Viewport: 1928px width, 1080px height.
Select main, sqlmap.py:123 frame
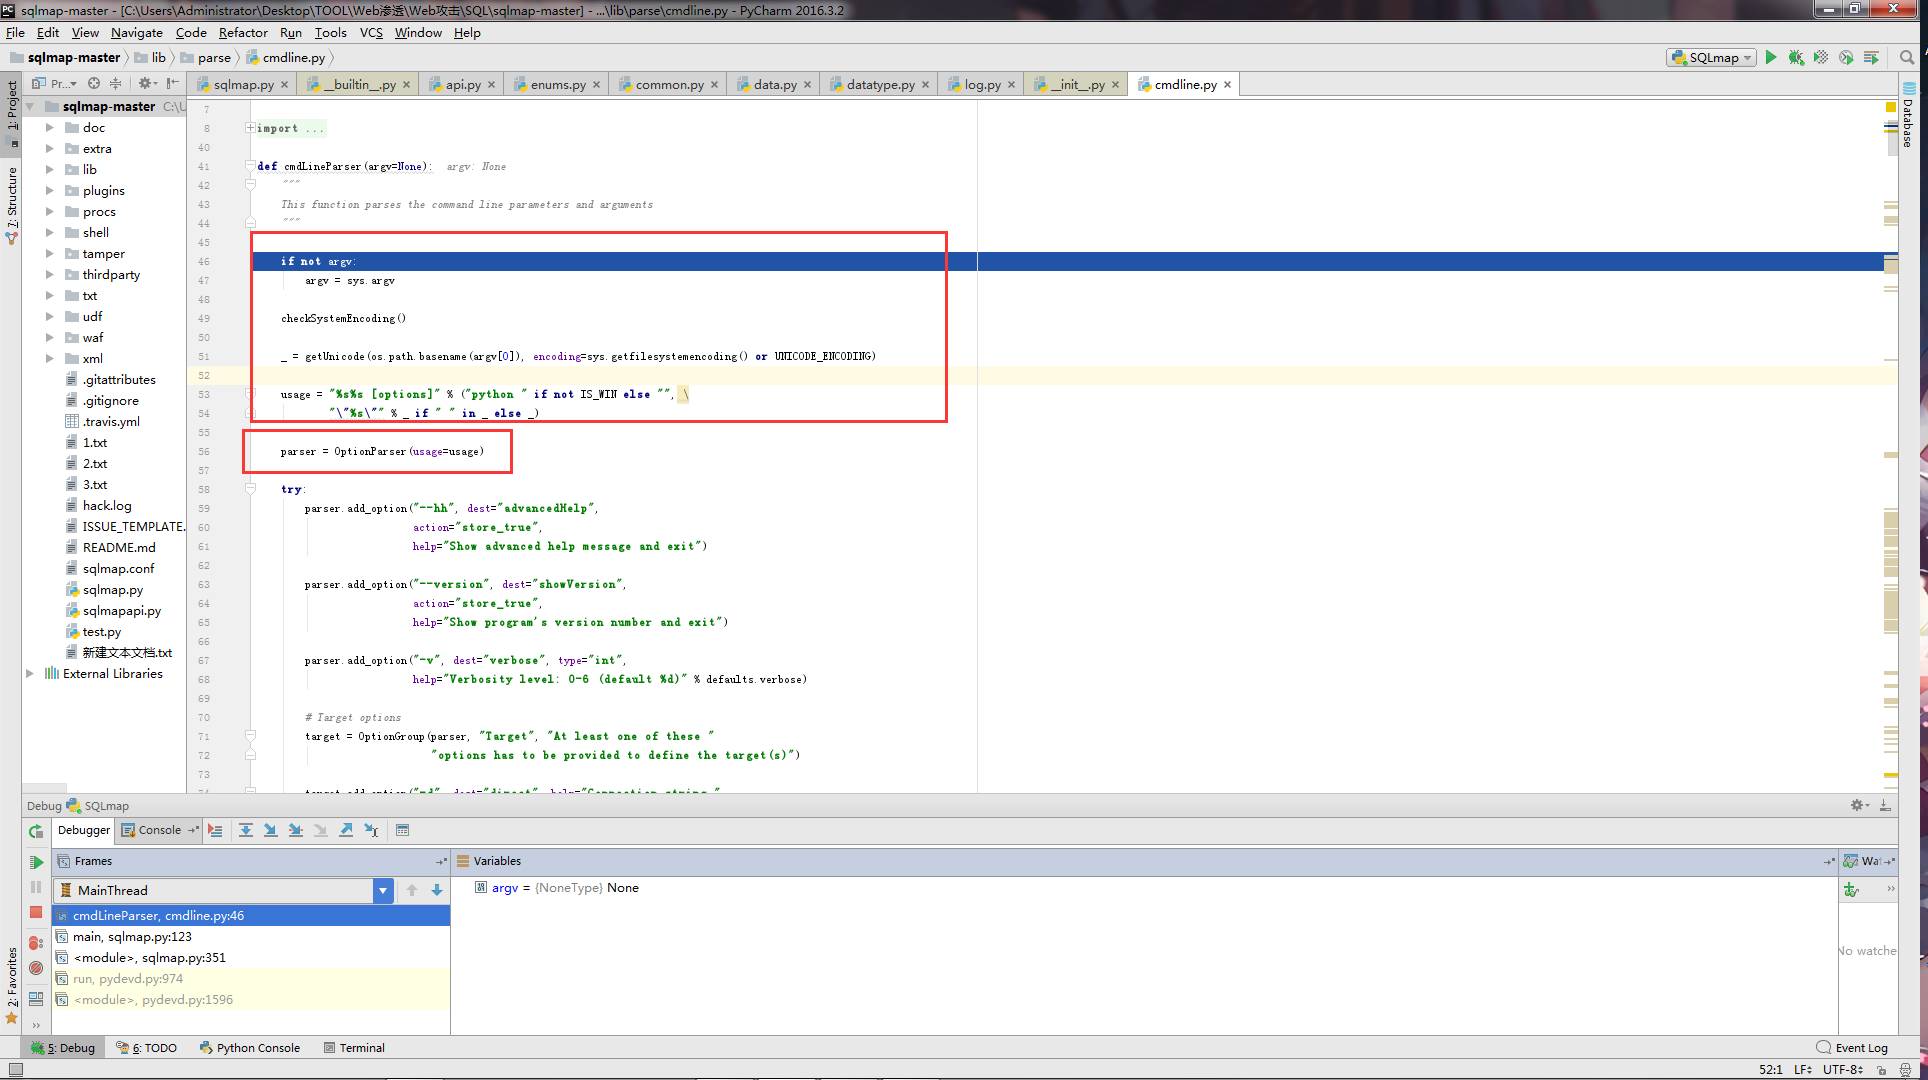[x=250, y=937]
